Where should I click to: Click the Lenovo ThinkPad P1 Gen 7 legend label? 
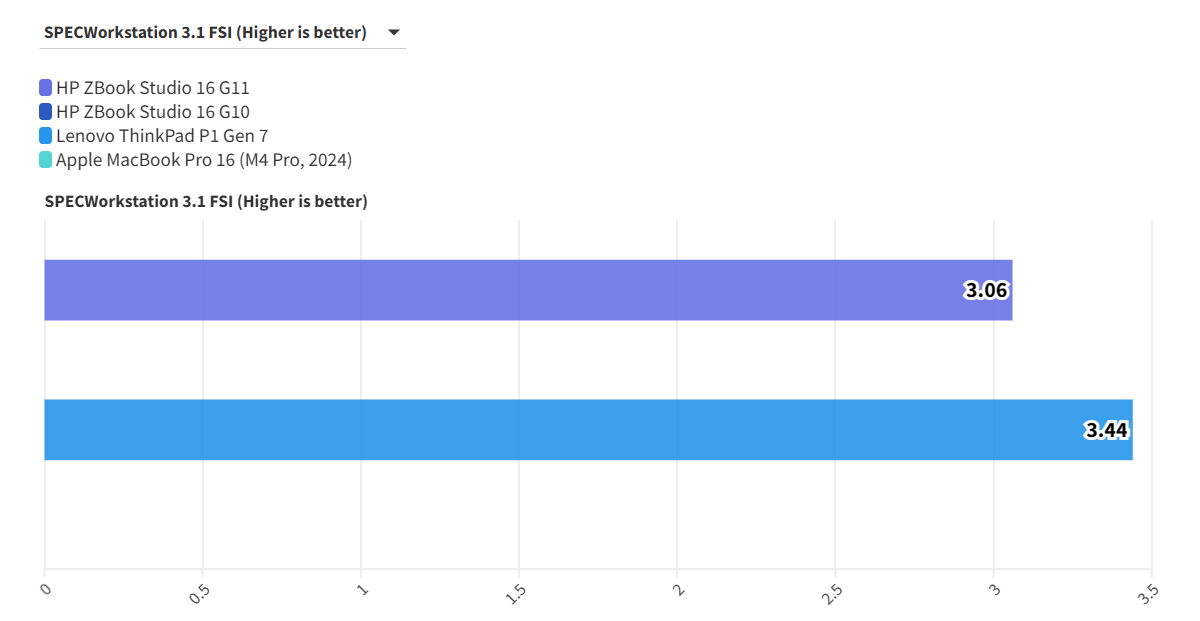point(162,136)
